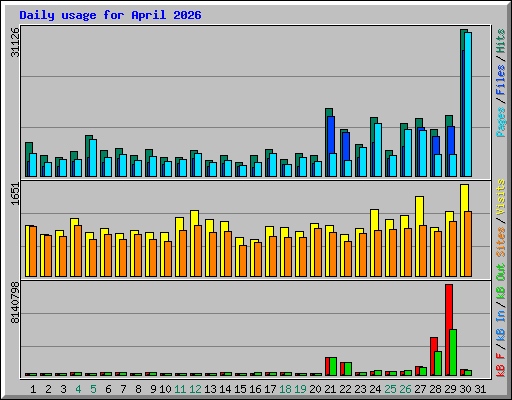Click the green kB Out bar for day 21
The image size is (512, 400).
pos(333,366)
